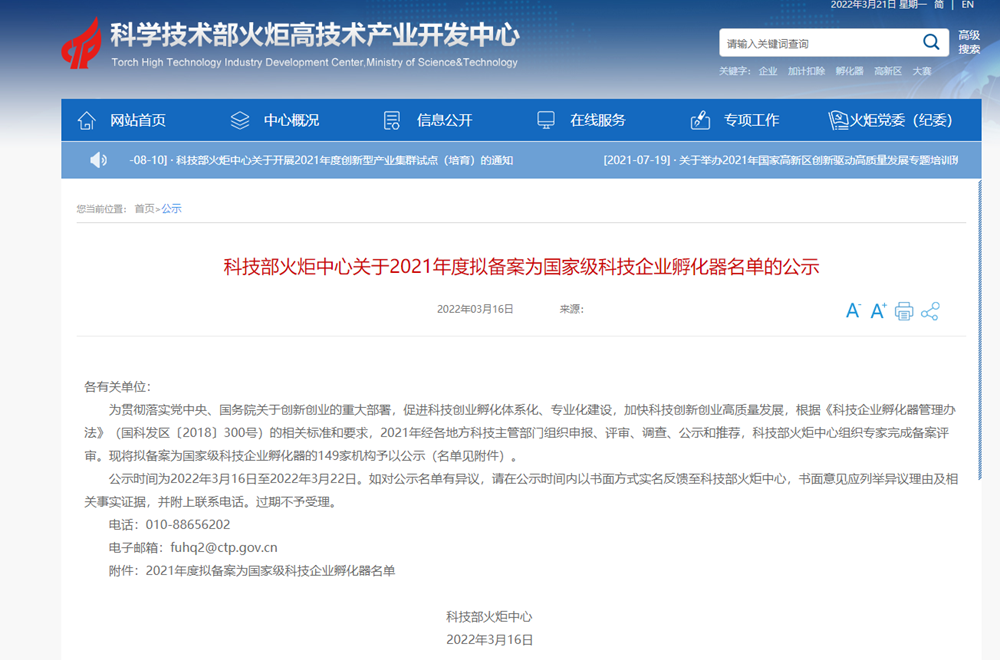Image resolution: width=1000 pixels, height=660 pixels.
Task: Click the home icon beside 网站首页
Action: point(87,120)
